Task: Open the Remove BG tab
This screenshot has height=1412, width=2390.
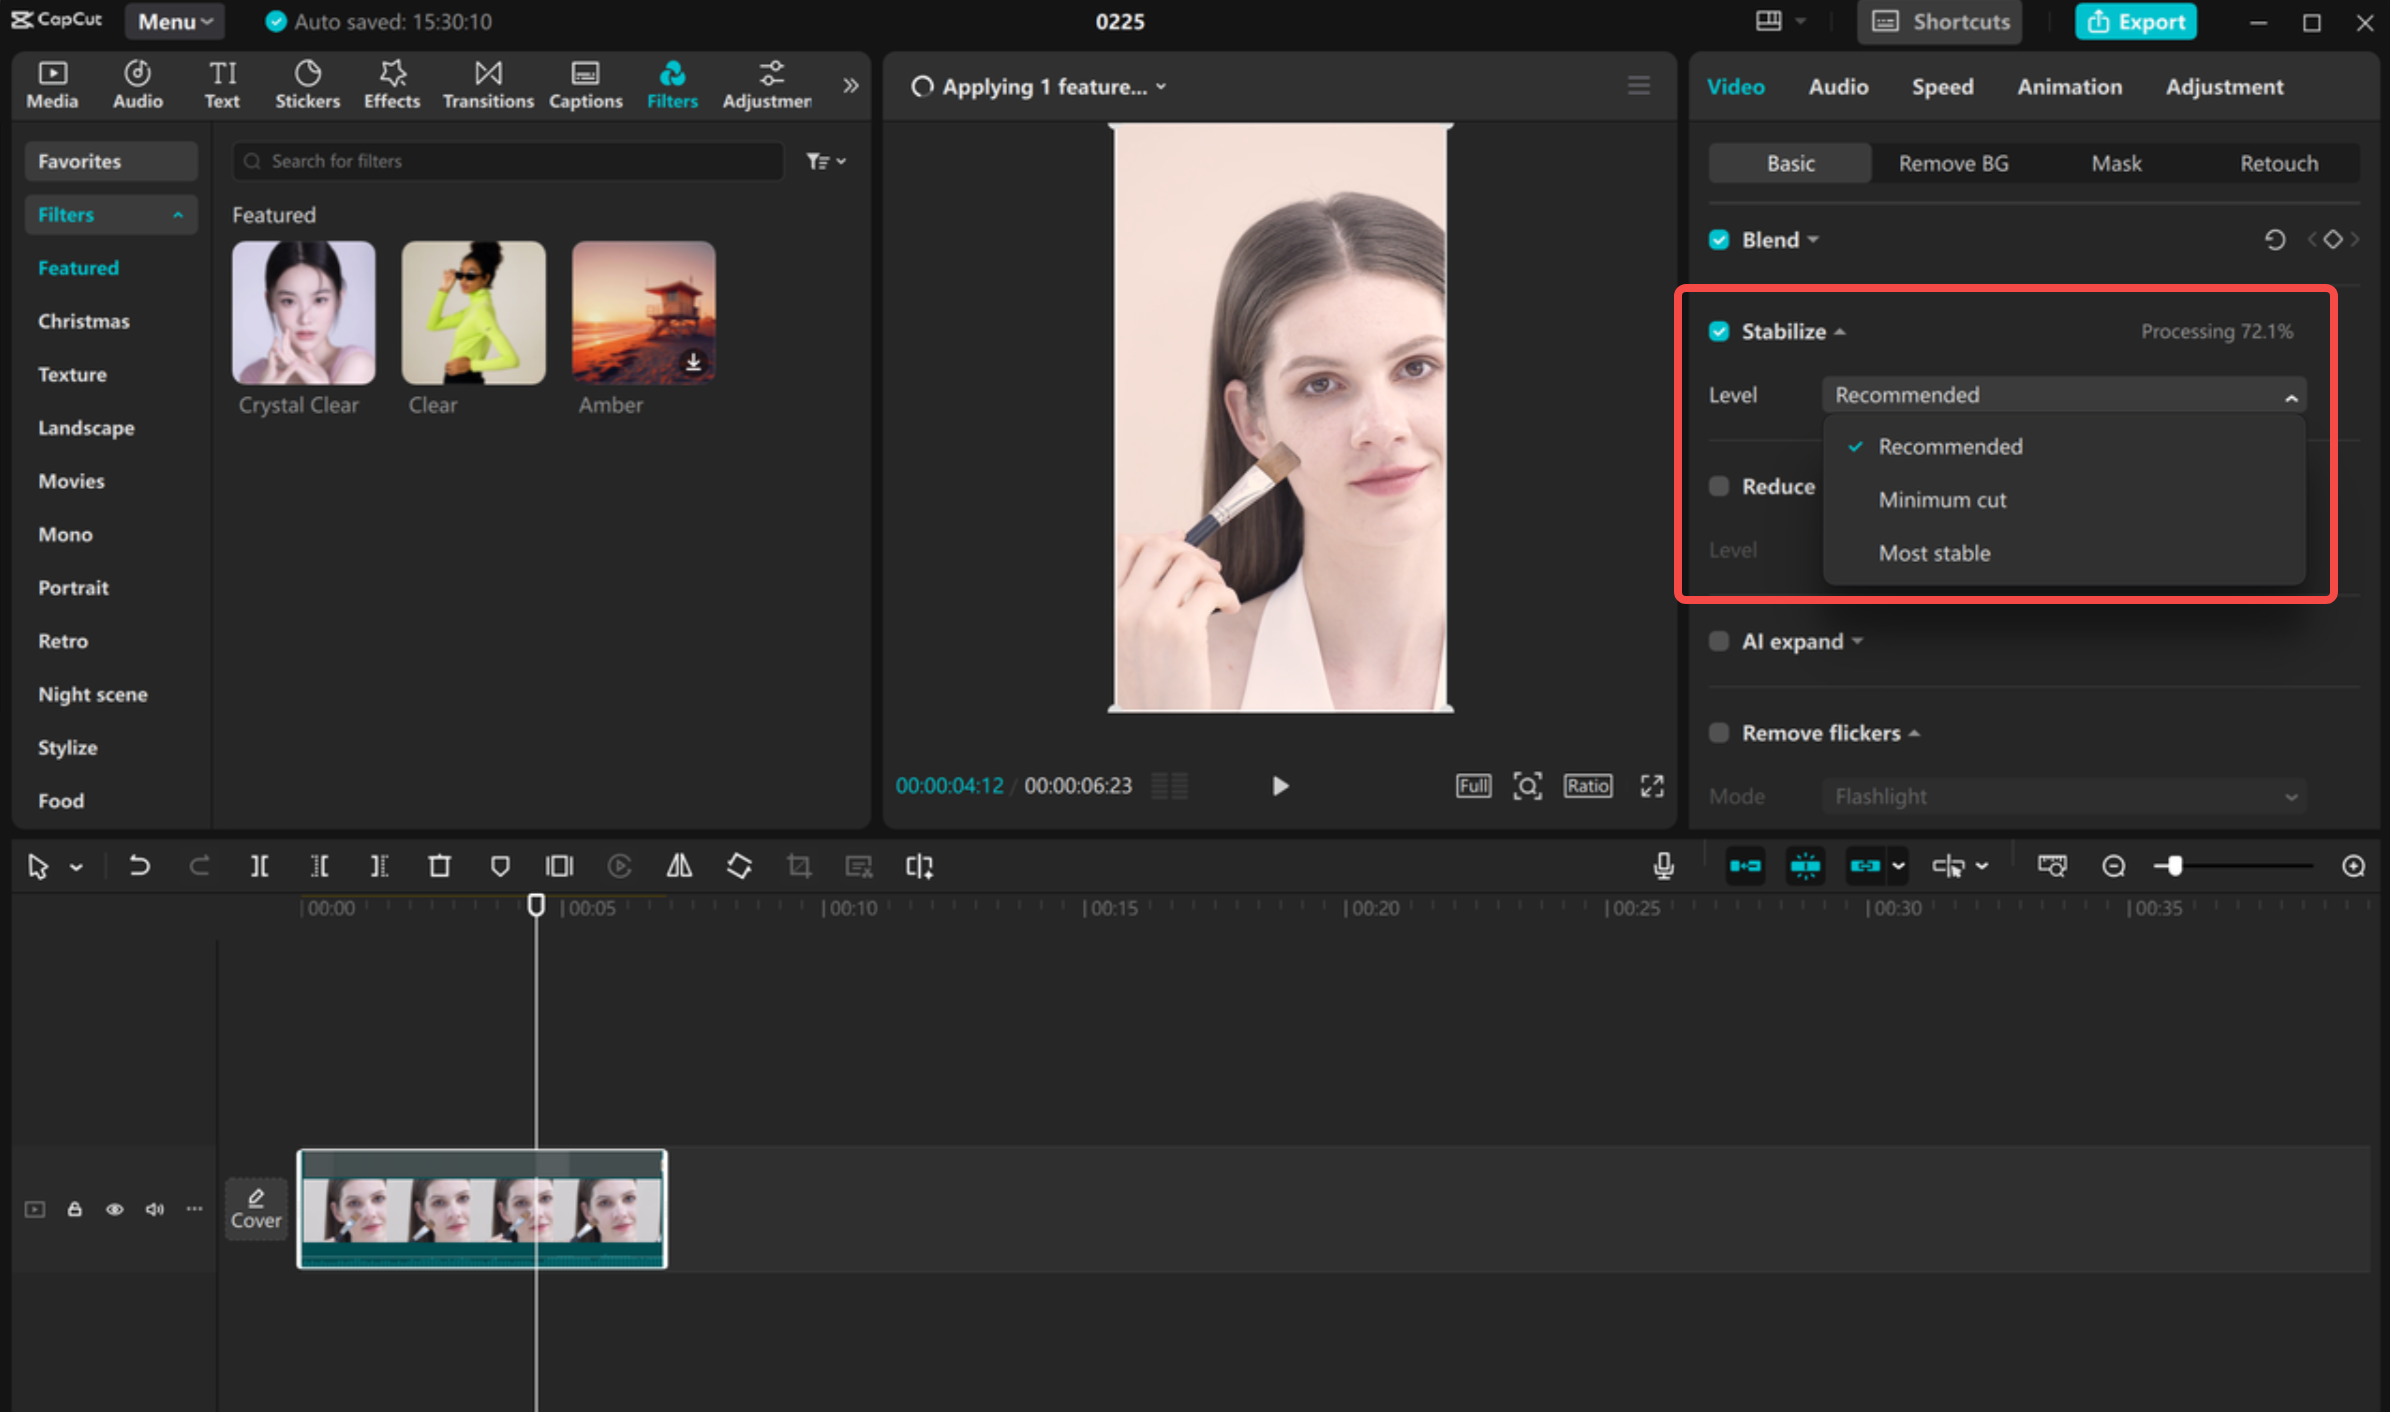Action: coord(1953,163)
